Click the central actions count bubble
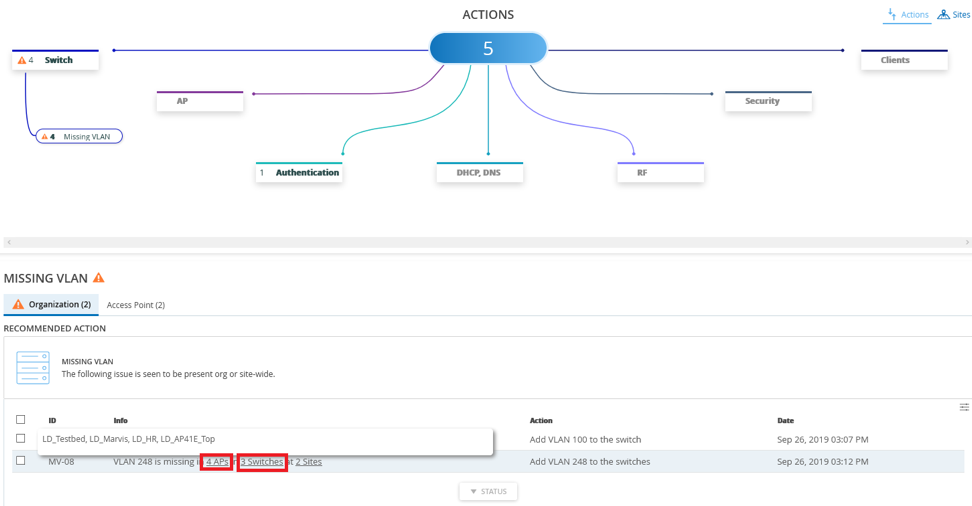The width and height of the screenshot is (972, 506). [488, 48]
